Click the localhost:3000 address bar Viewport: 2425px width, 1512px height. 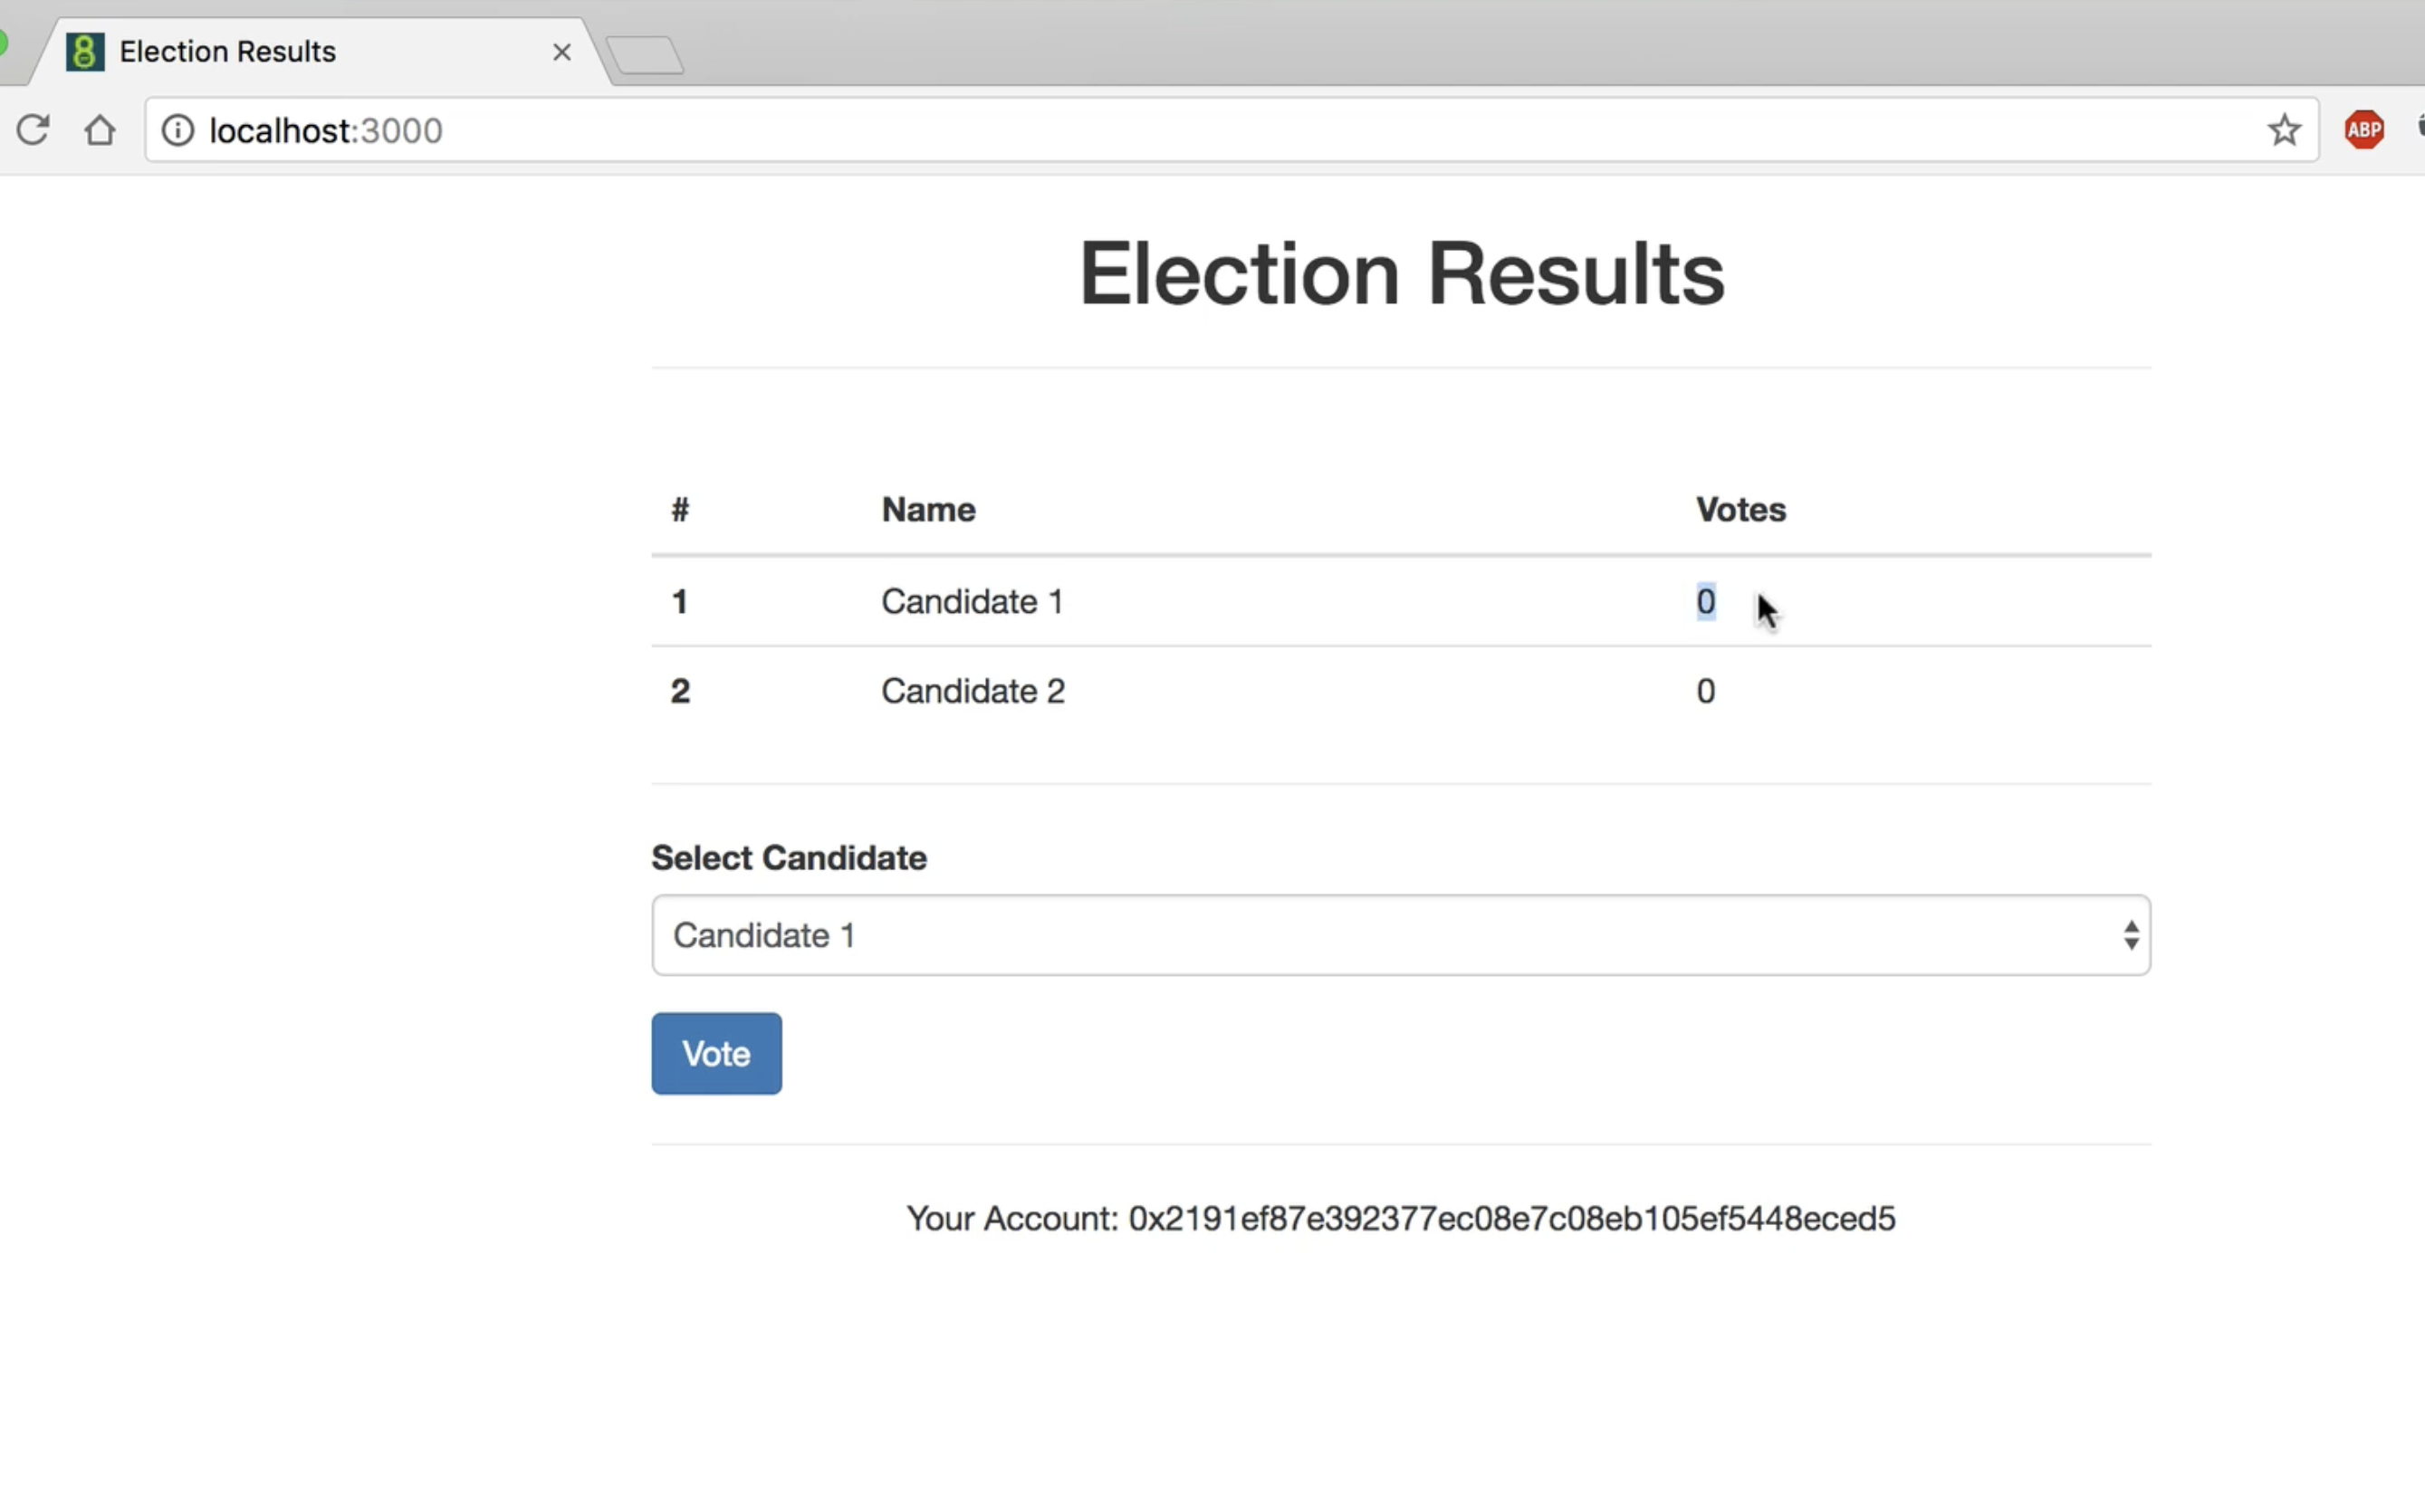tap(1200, 130)
